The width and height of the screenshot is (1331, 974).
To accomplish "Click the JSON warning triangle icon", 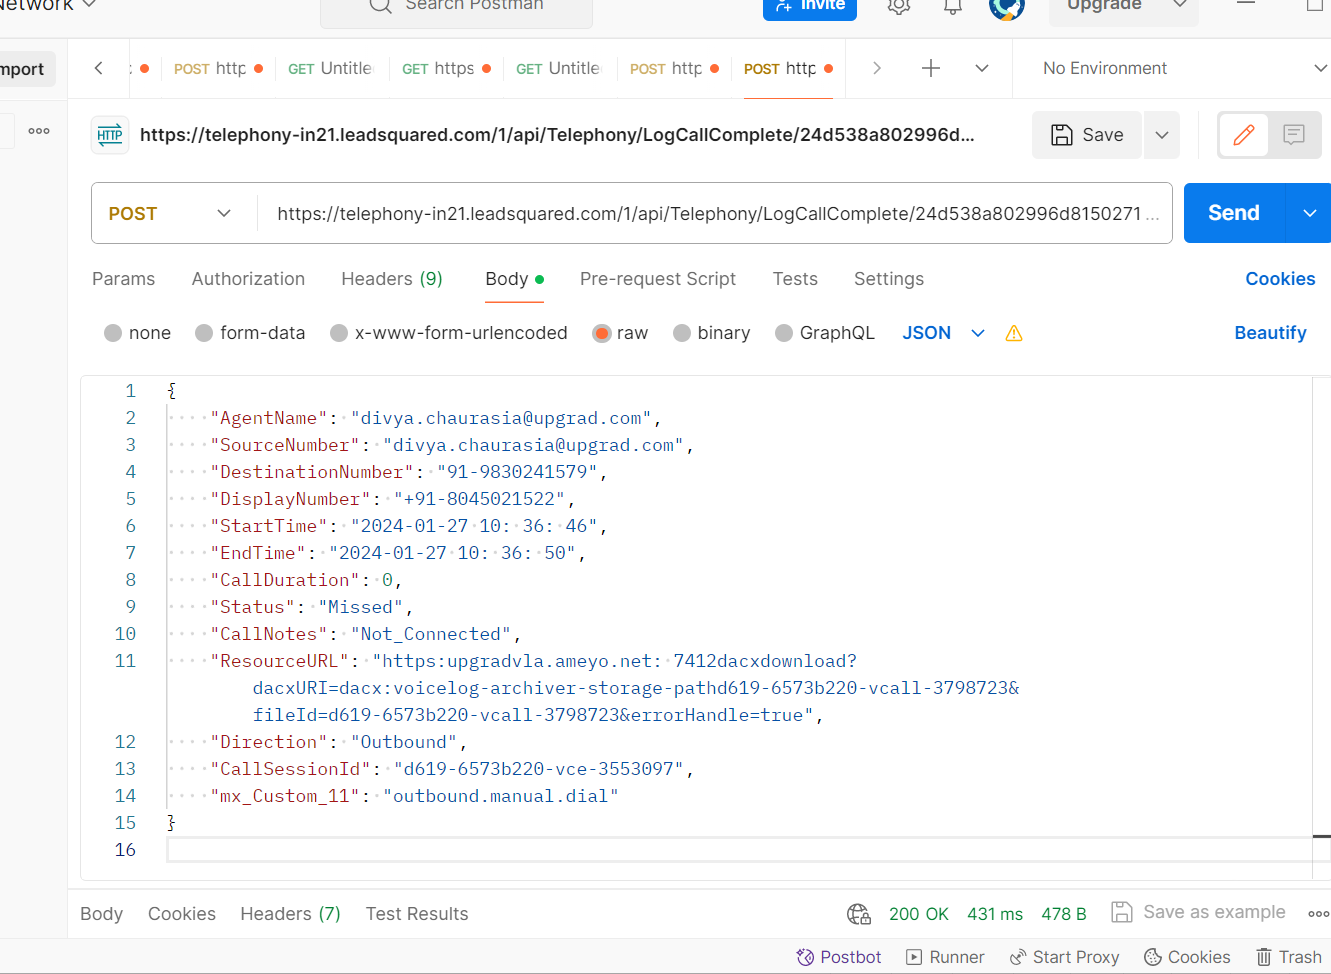I will [x=1014, y=333].
